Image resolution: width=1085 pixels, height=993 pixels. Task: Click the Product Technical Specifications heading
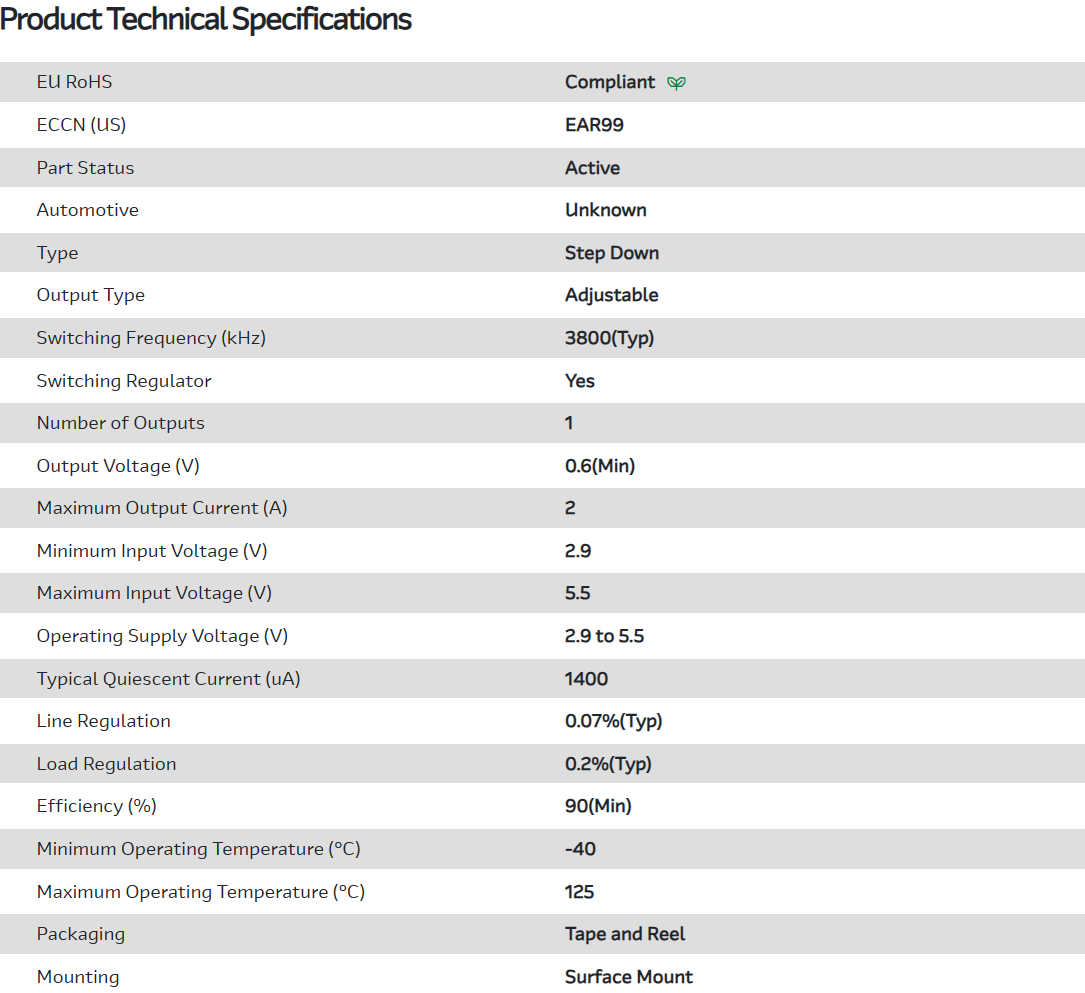pyautogui.click(x=206, y=20)
